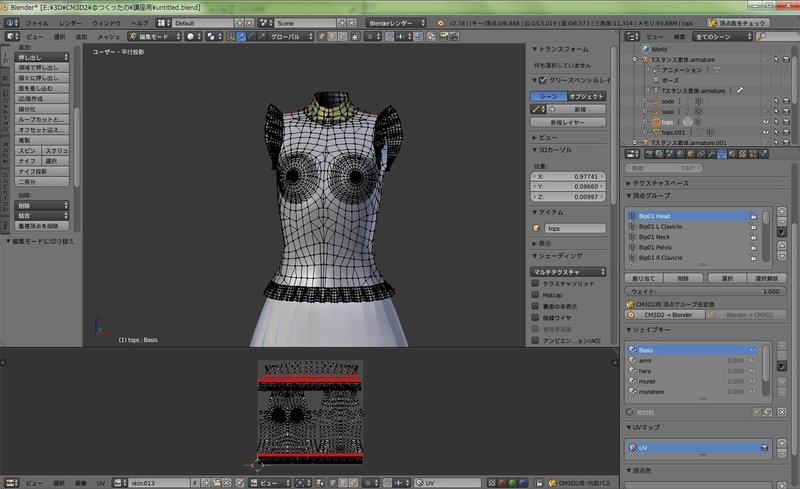Enable the Matcap checkbox

[x=535, y=295]
